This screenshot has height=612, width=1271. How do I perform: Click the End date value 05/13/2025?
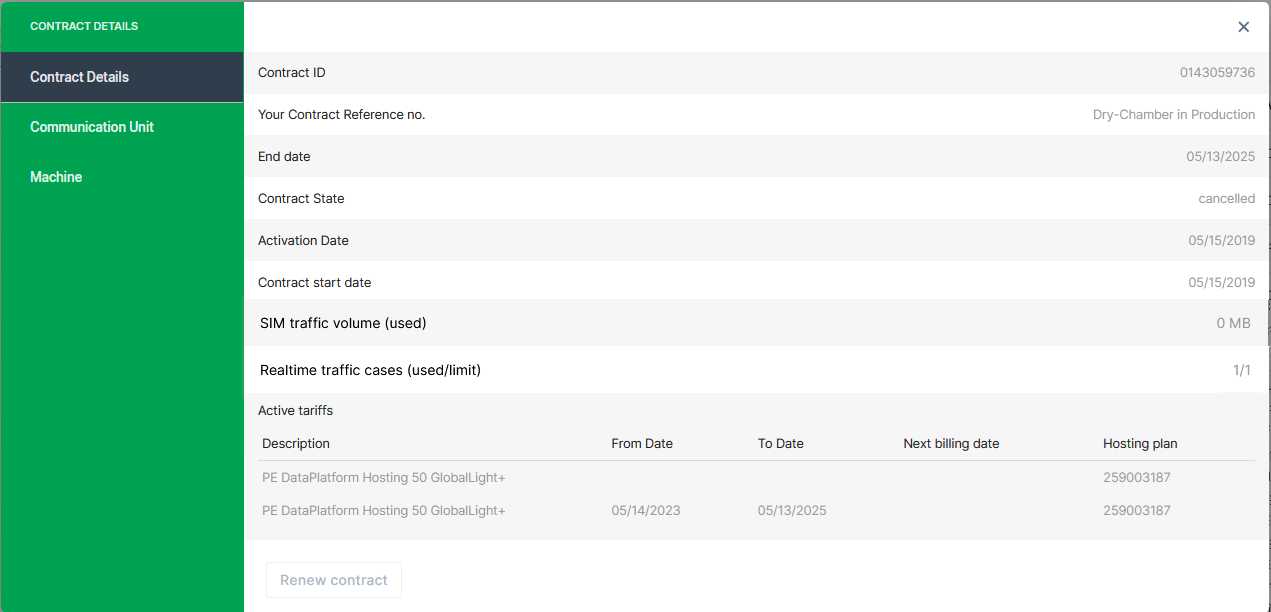click(1220, 157)
